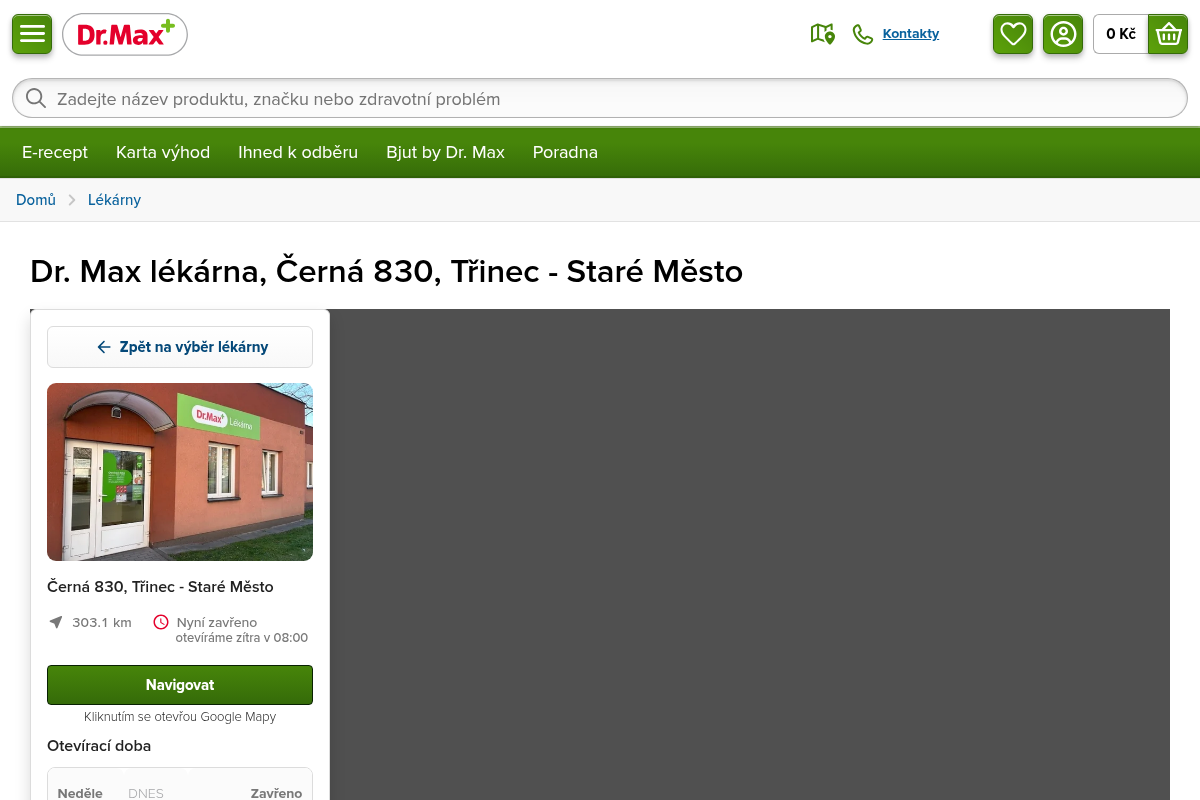Screen dimensions: 1200x800
Task: Click the Nyní zavřeno status text
Action: [217, 622]
